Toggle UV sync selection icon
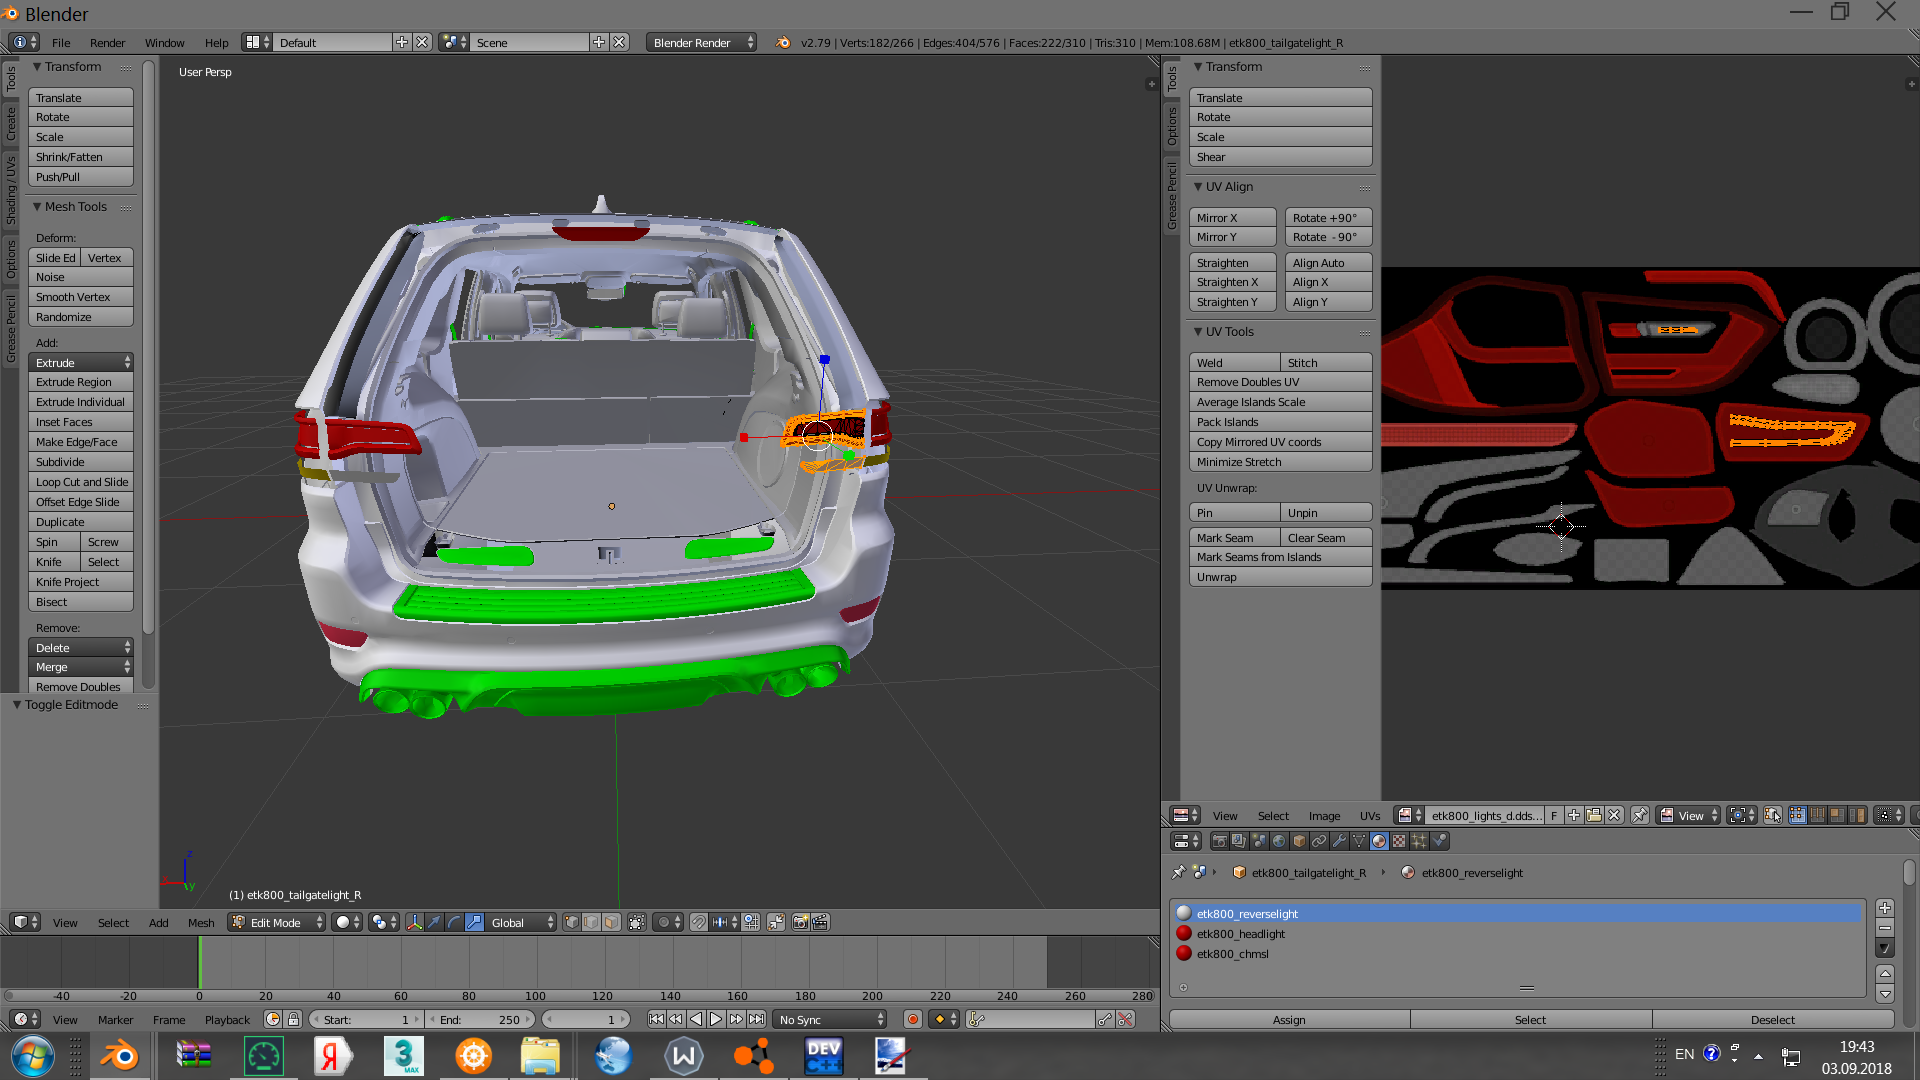Image resolution: width=1920 pixels, height=1080 pixels. pos(1773,815)
